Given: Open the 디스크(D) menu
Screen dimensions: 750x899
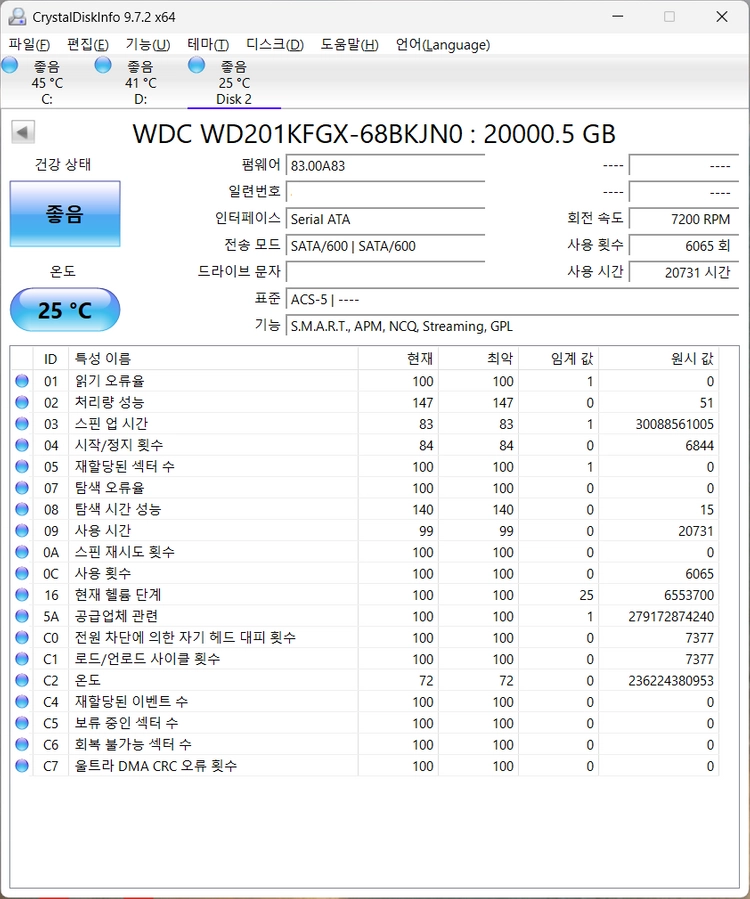Looking at the screenshot, I should (x=275, y=45).
